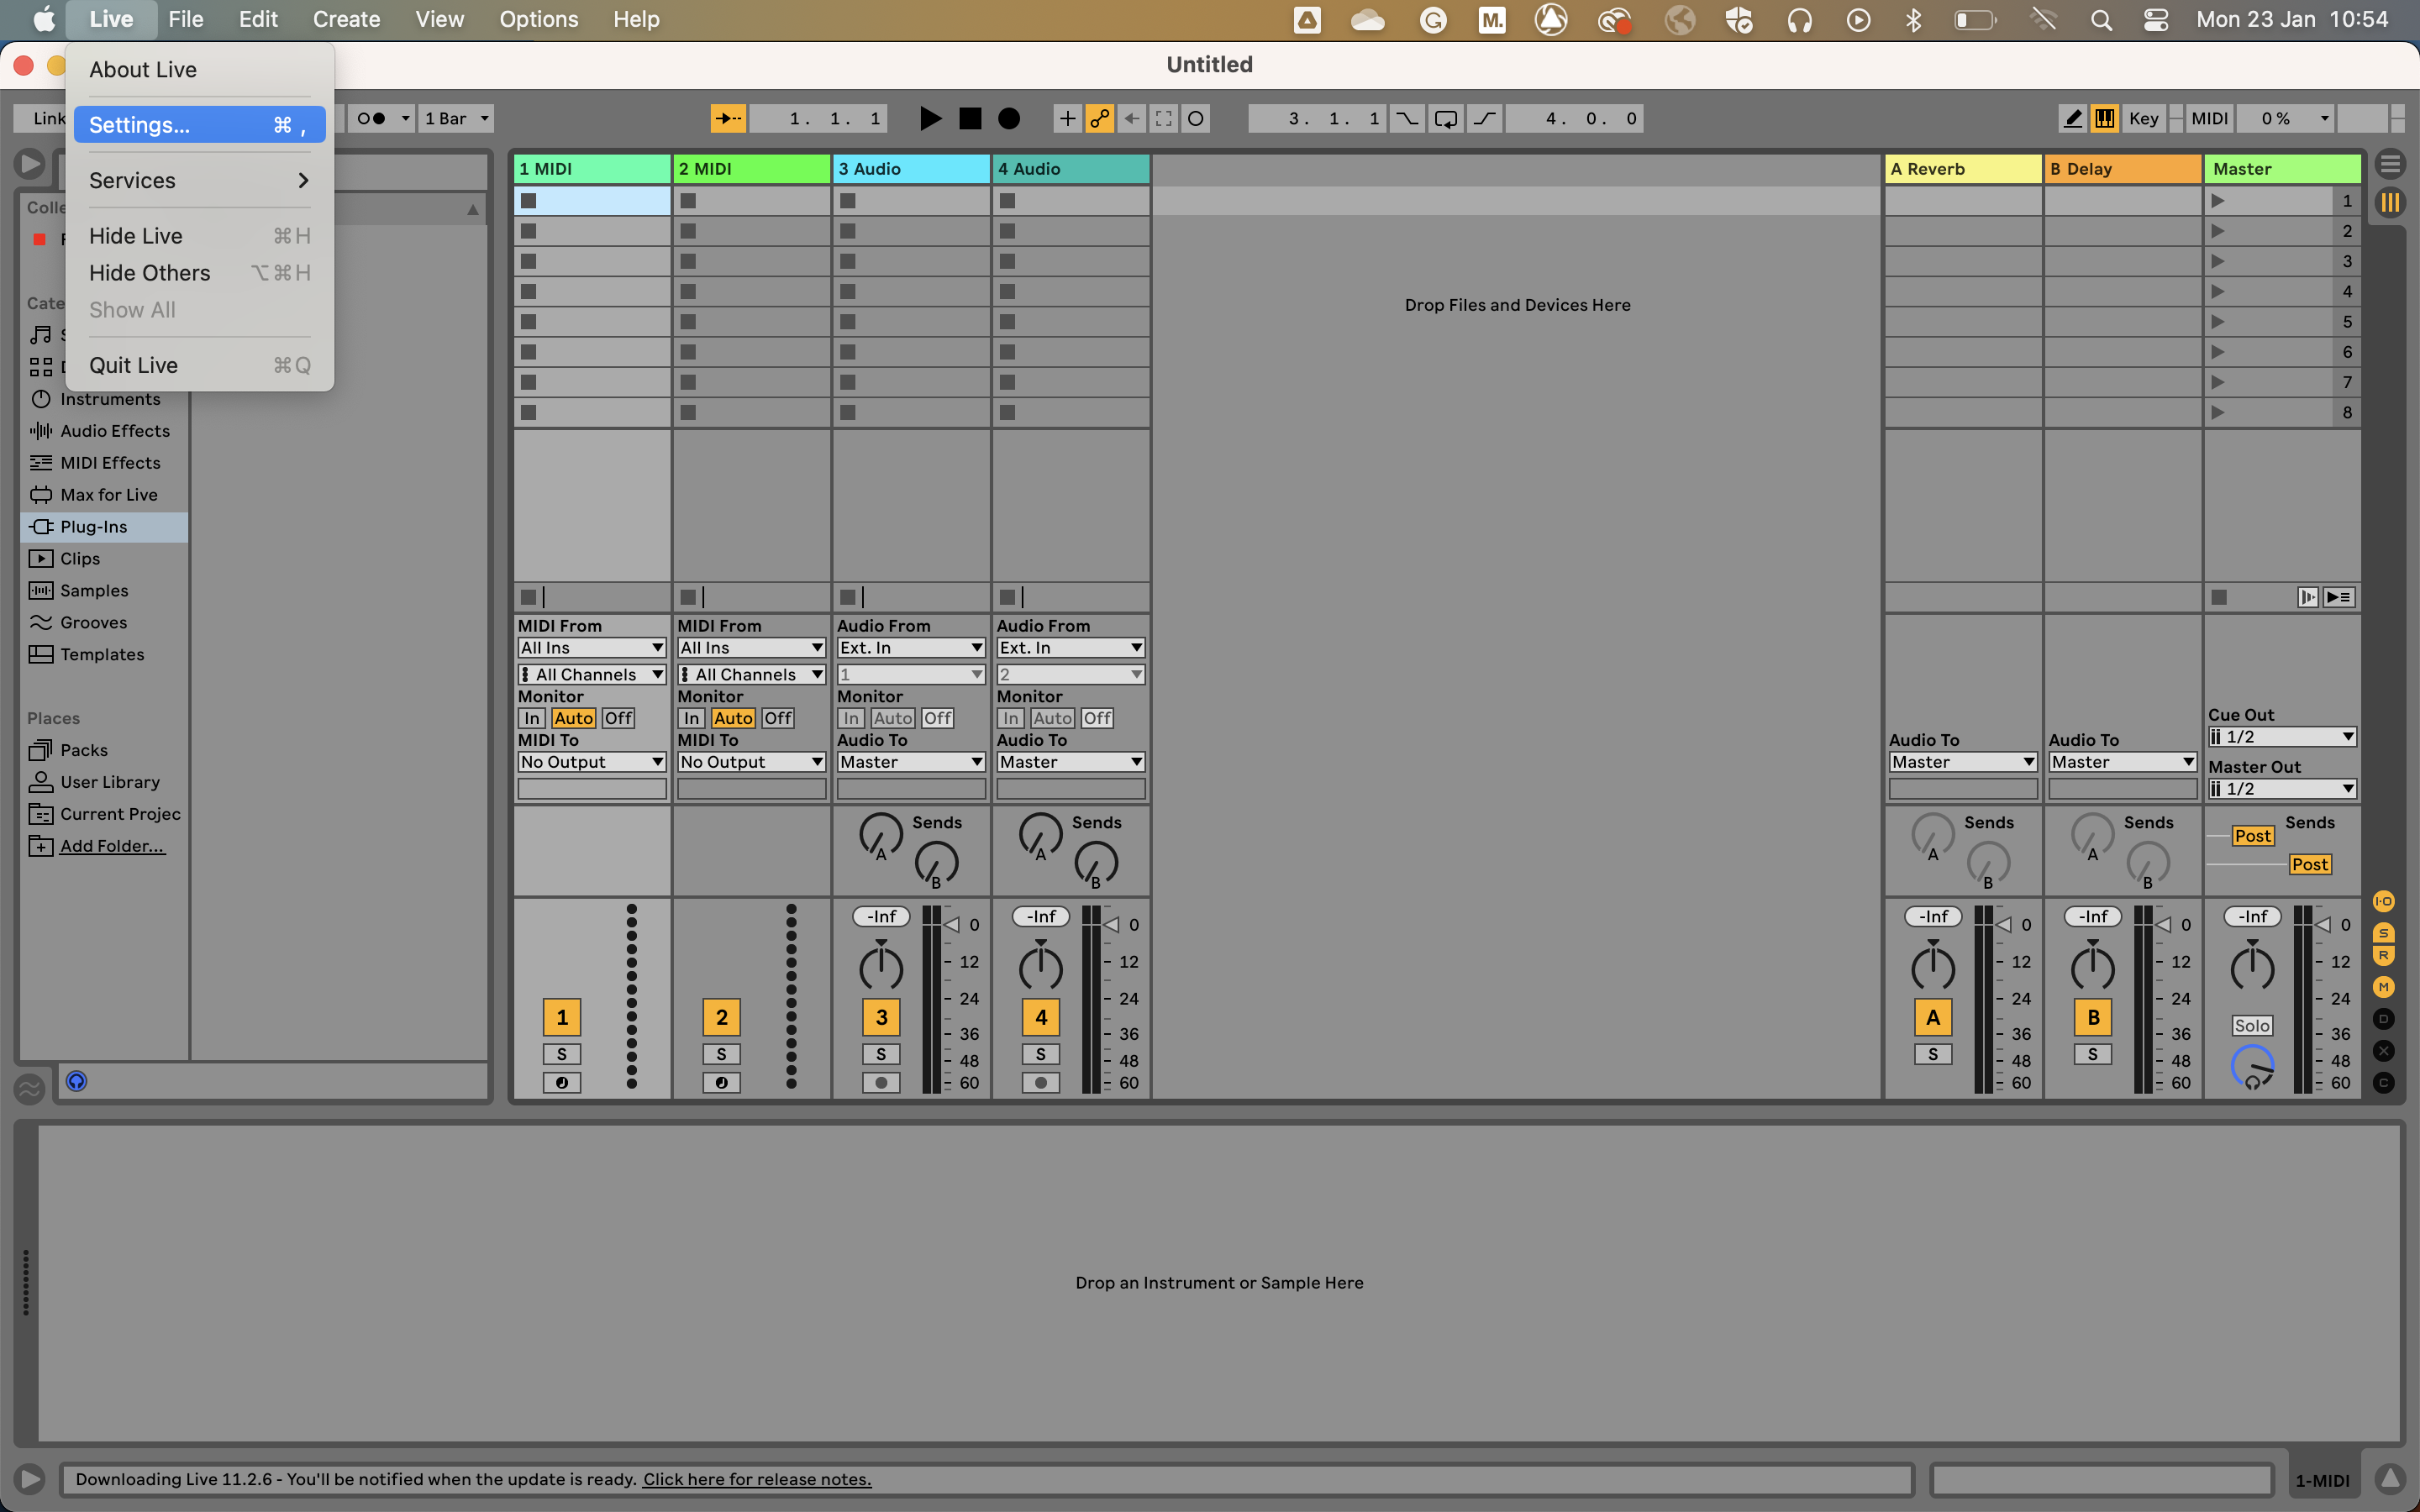This screenshot has height=1512, width=2420.
Task: Click the Master track volume pan knob
Action: pos(2252,968)
